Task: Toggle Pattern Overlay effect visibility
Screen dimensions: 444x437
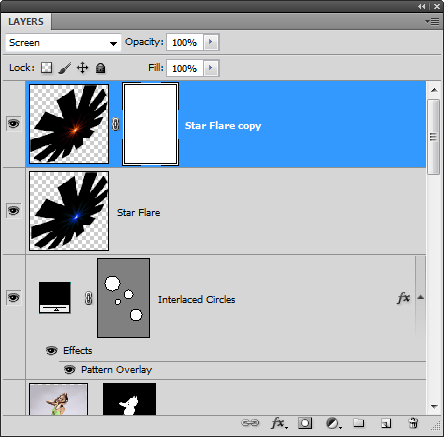Action: tap(69, 370)
